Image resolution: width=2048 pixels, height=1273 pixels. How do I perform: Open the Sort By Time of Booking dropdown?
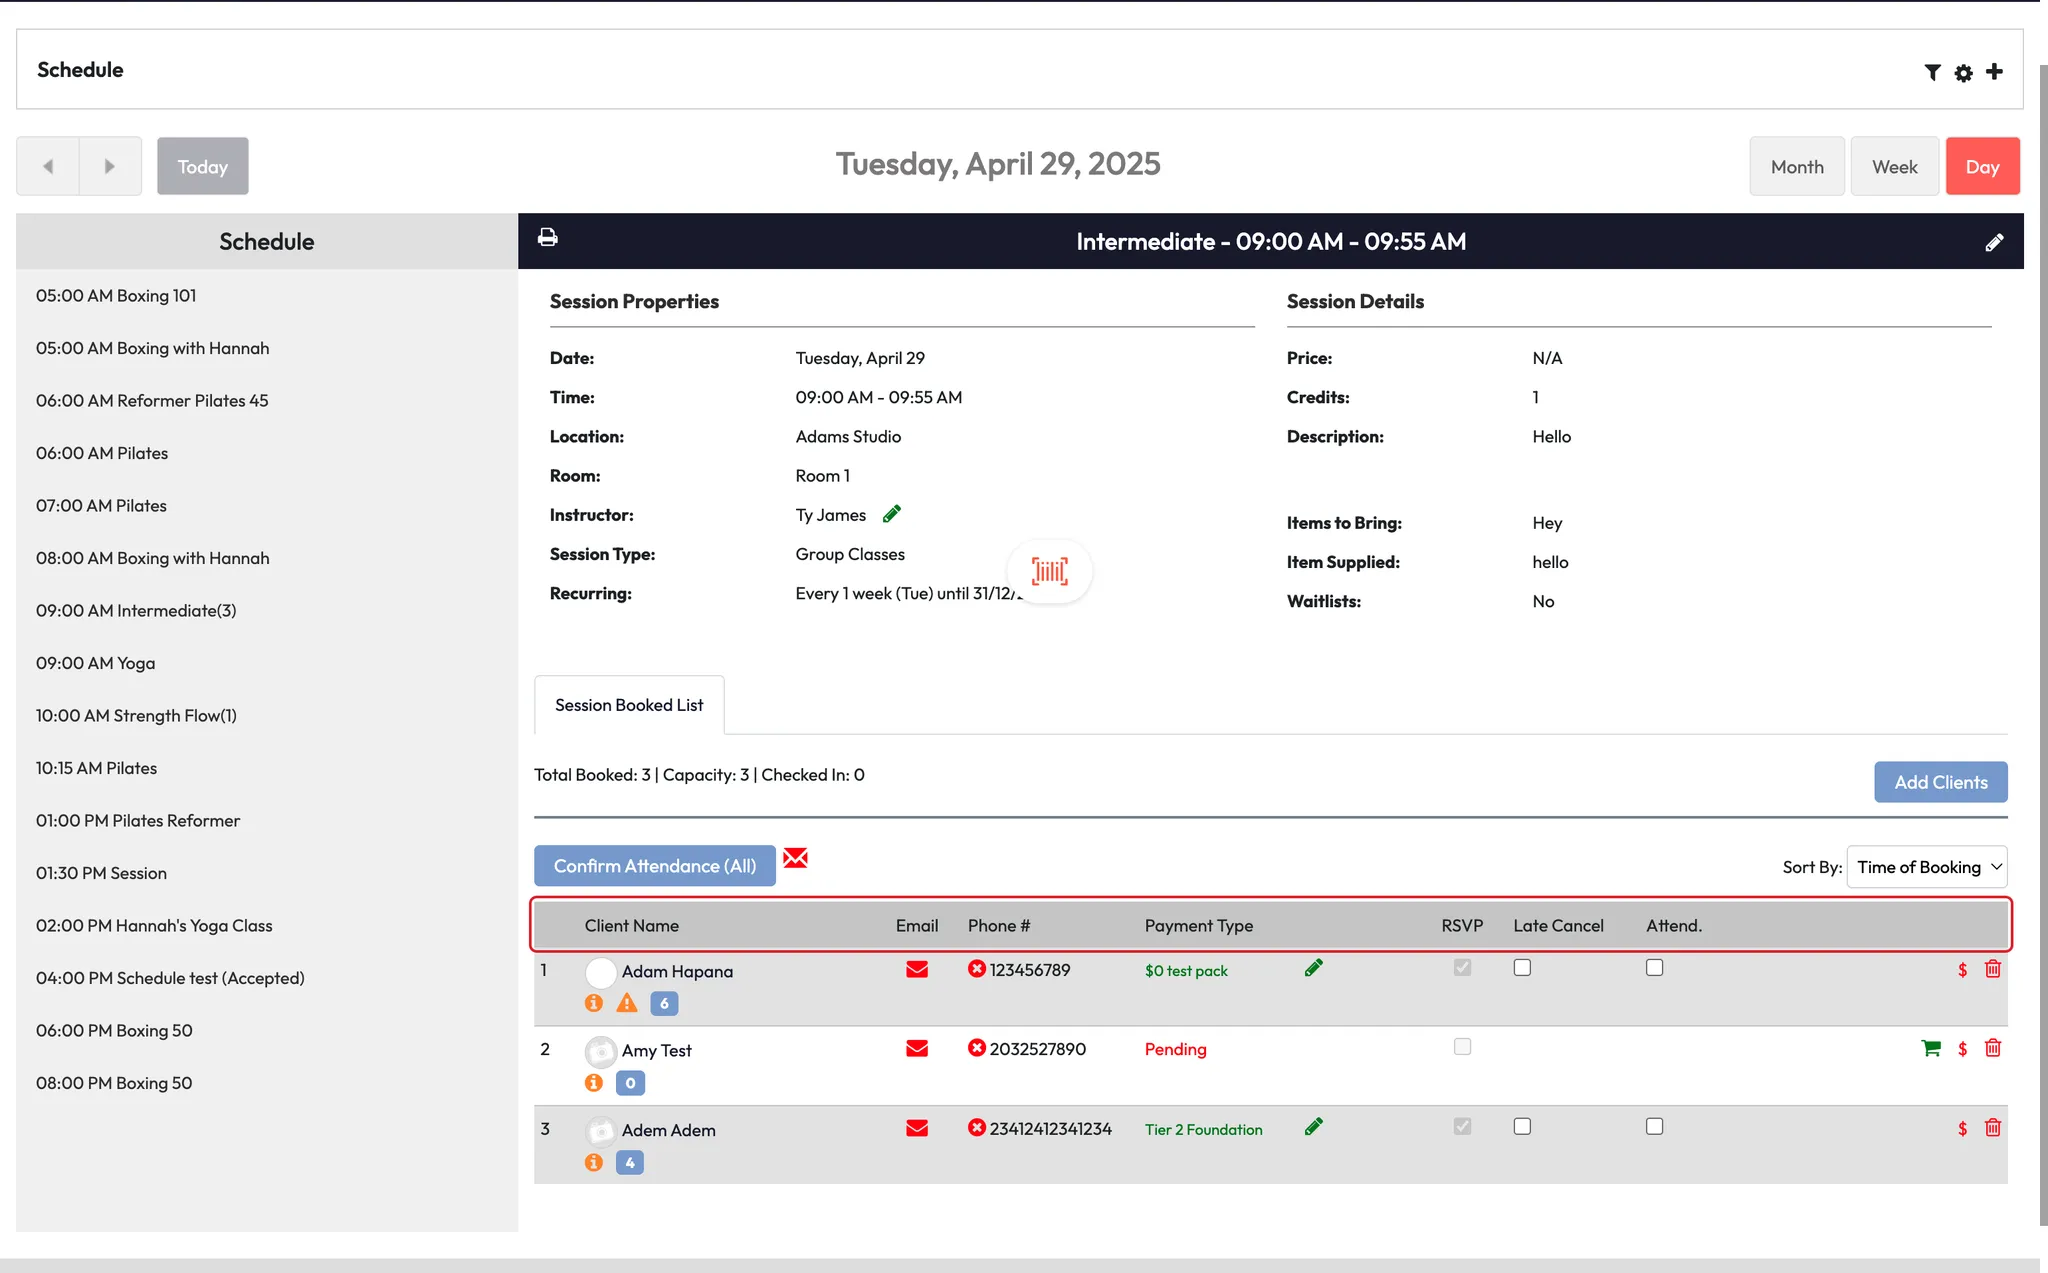[x=1926, y=867]
